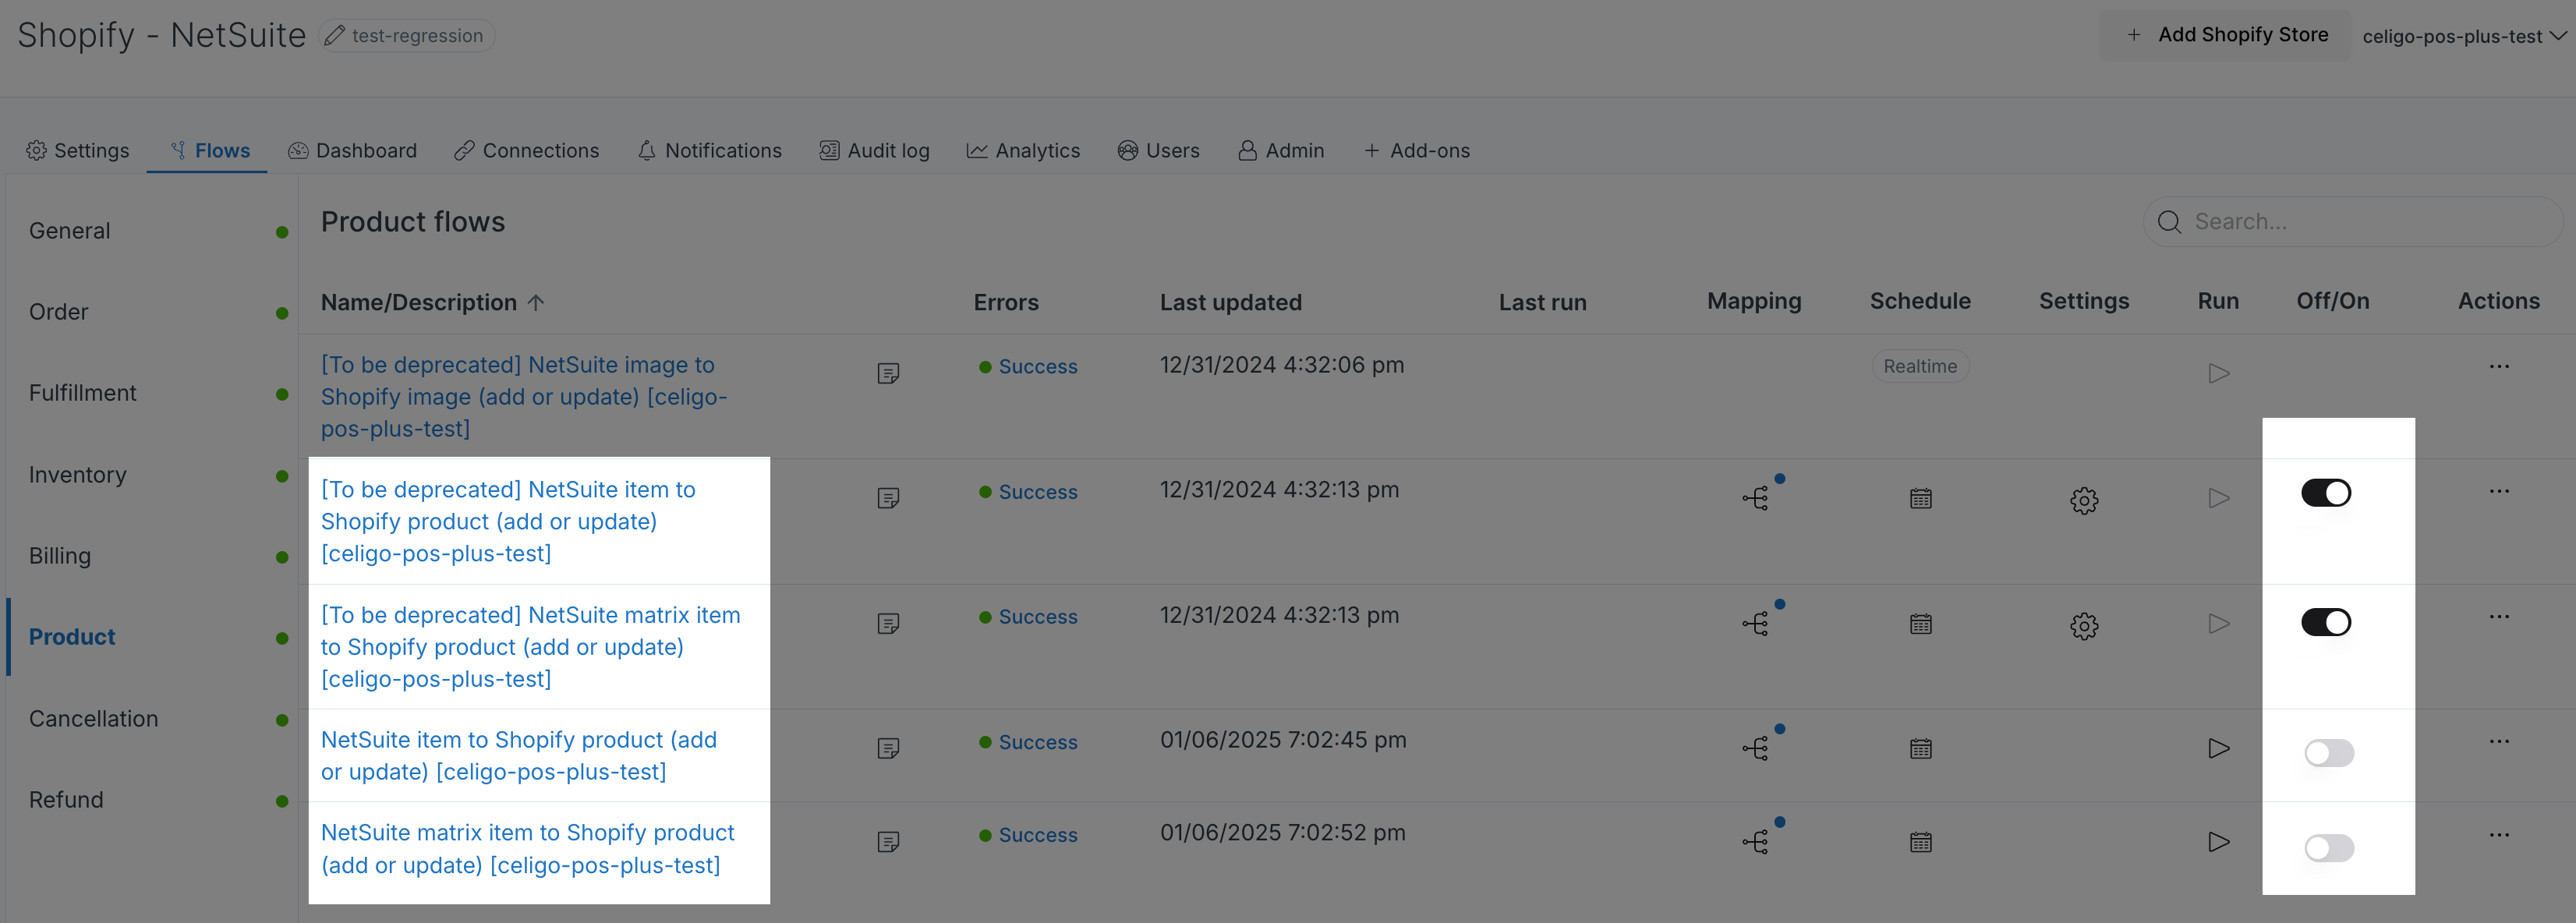Click the pencil icon beside test-regression

pyautogui.click(x=335, y=36)
